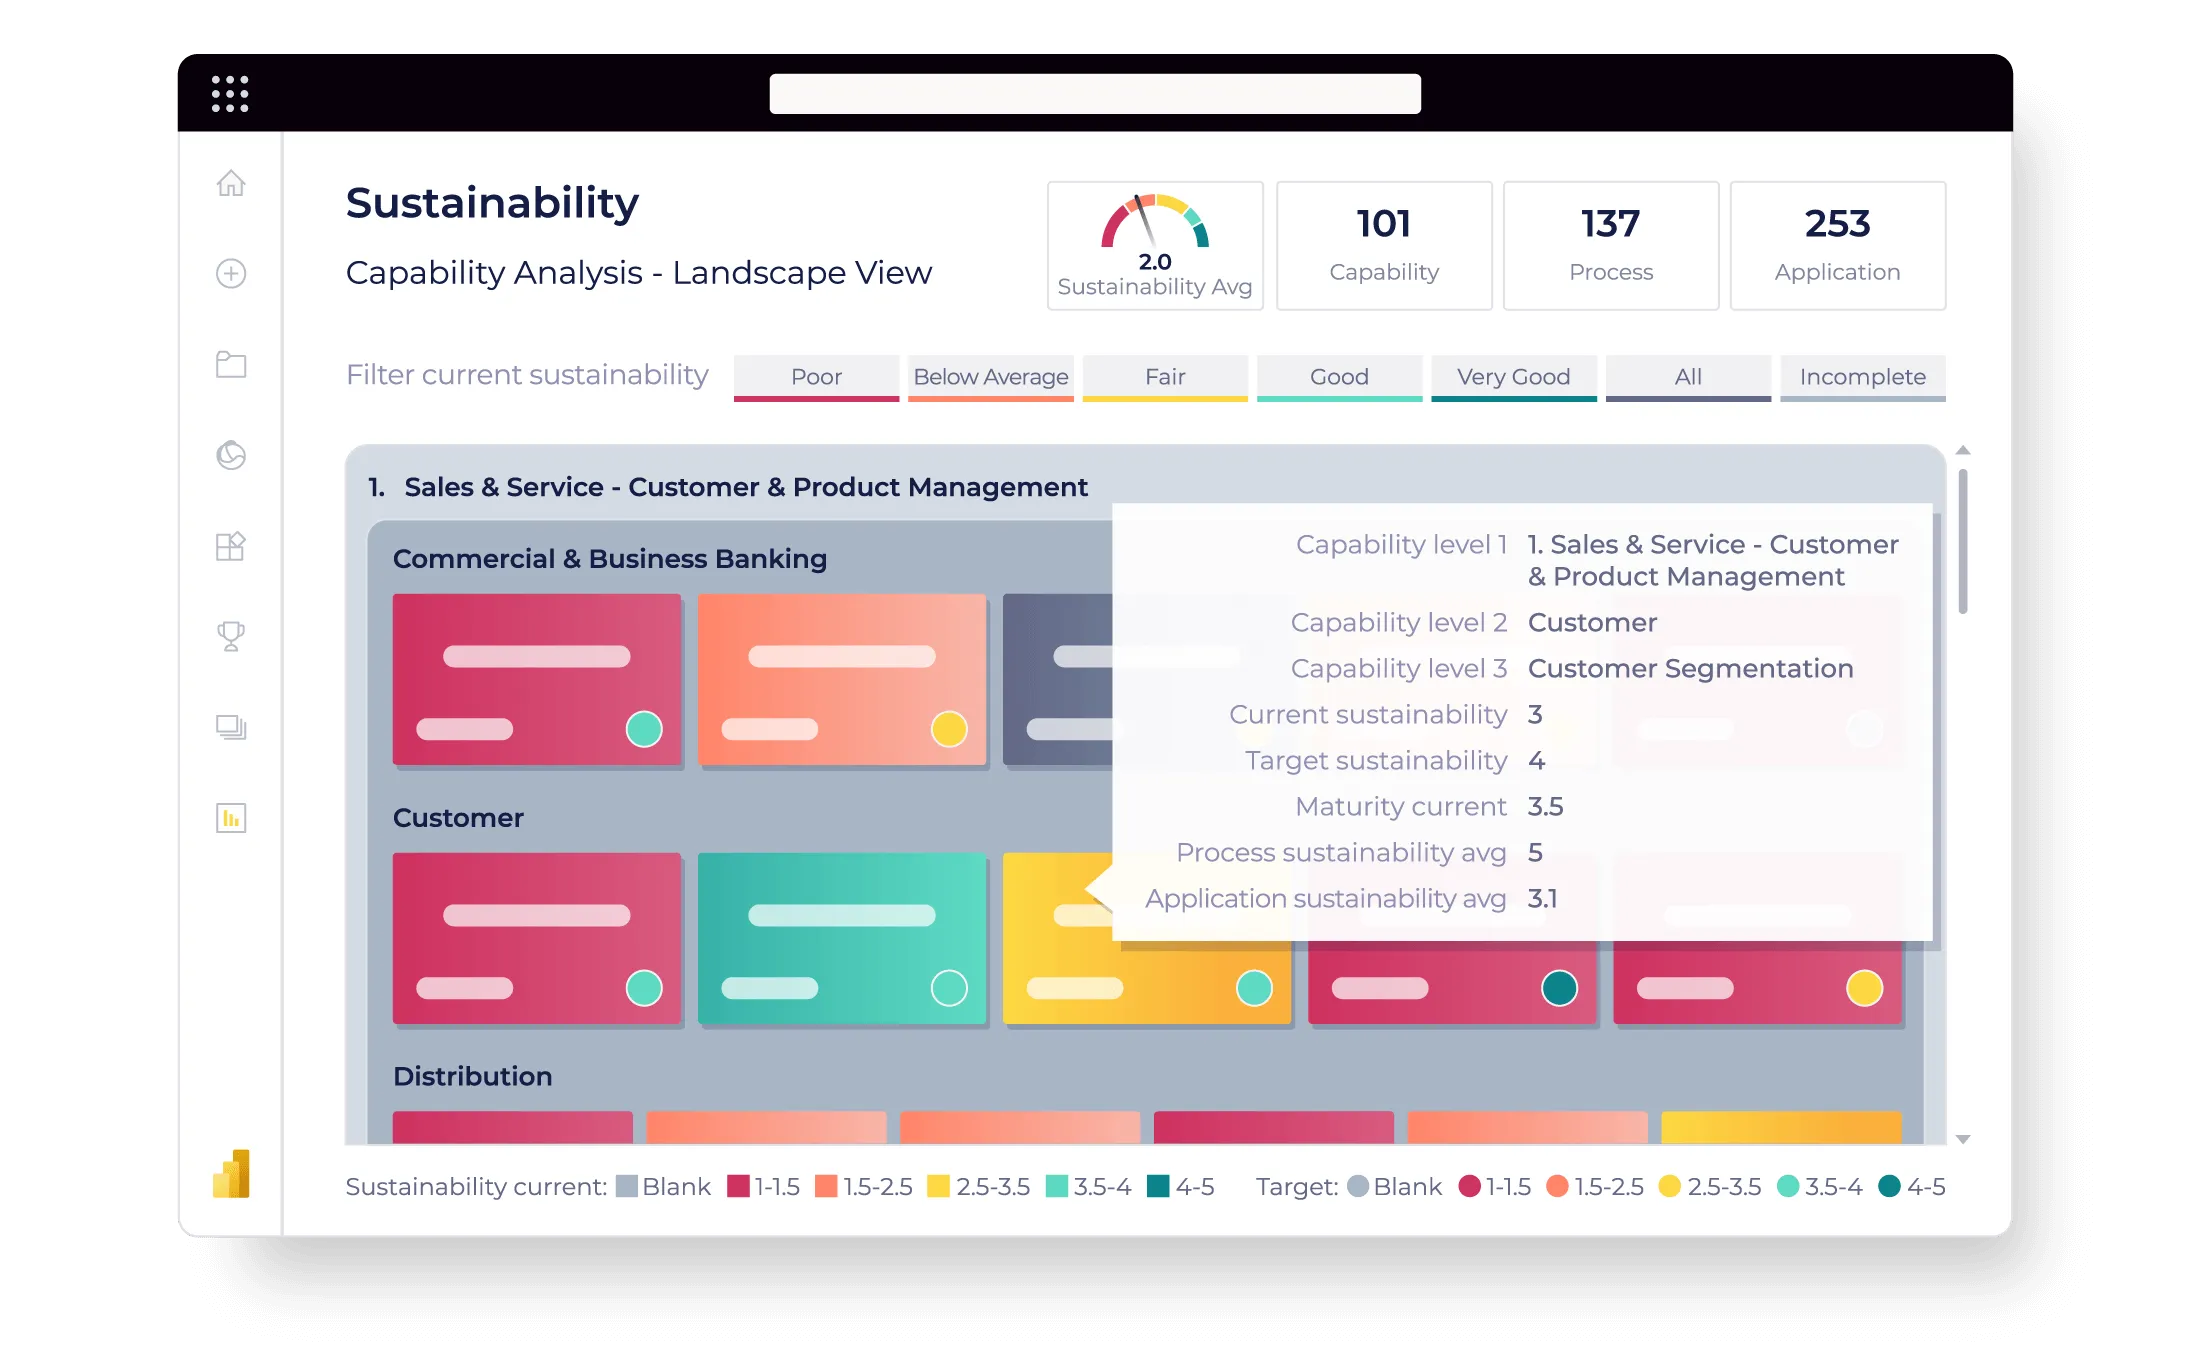Go to Home in the sidebar
Viewport: 2191px width, 1350px height.
coord(231,183)
